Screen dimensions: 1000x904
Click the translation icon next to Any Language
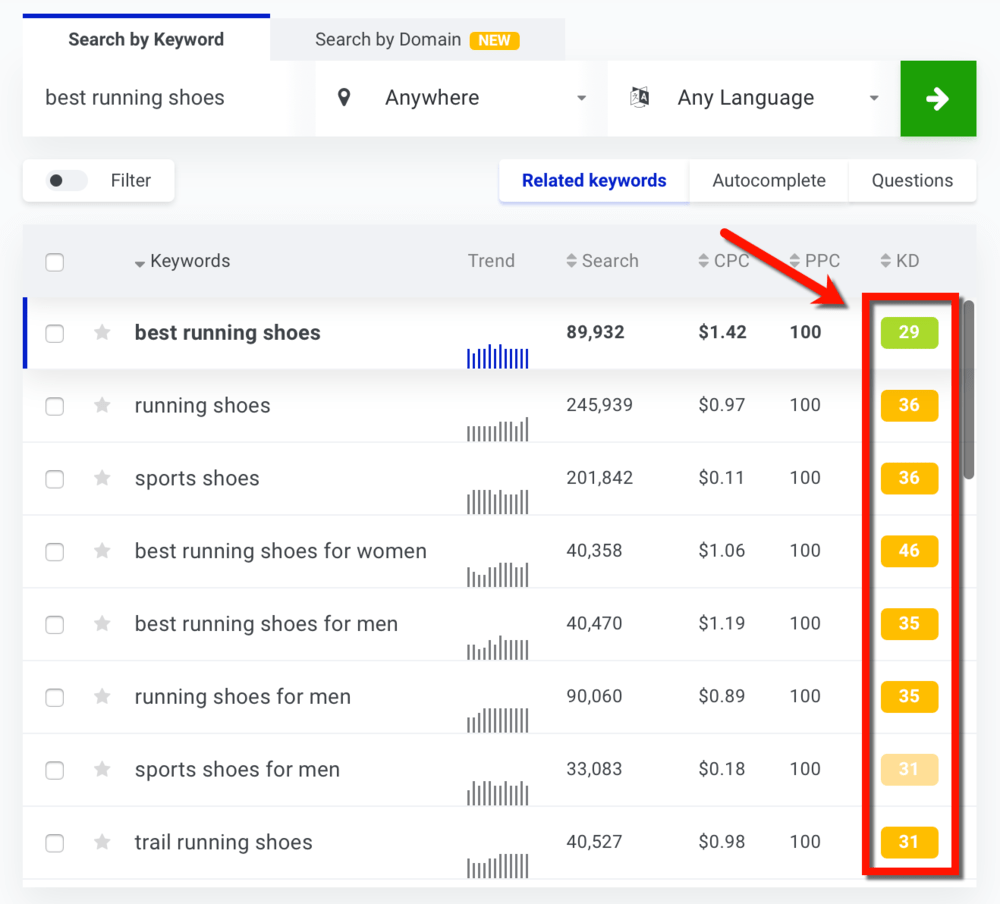tap(639, 97)
